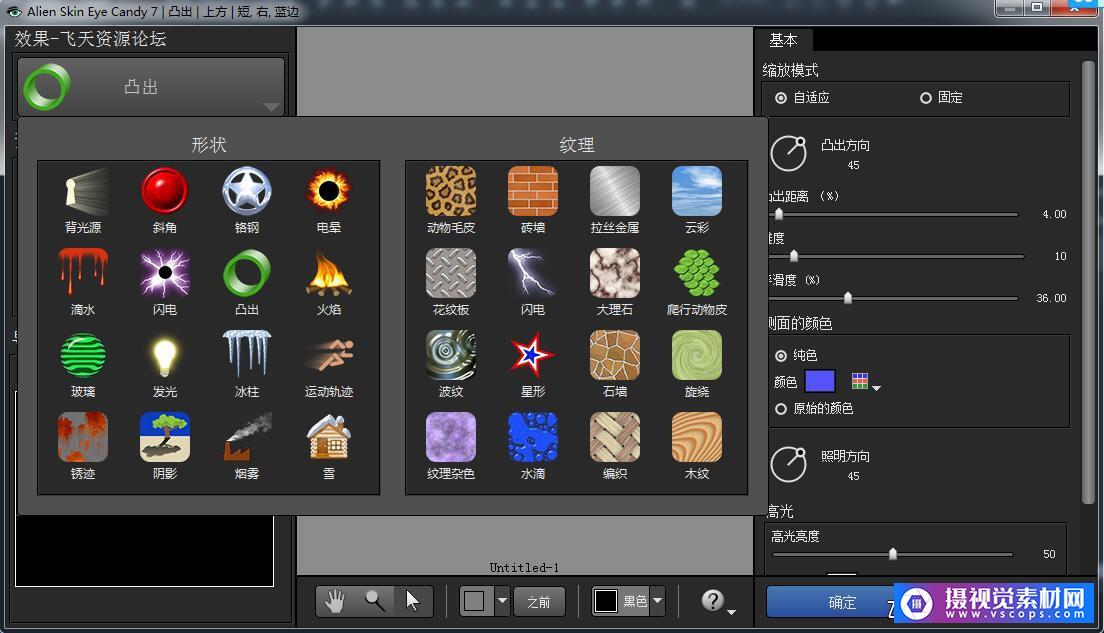The image size is (1104, 633).
Task: Pick the 石墙 stone wall texture
Action: pyautogui.click(x=615, y=364)
